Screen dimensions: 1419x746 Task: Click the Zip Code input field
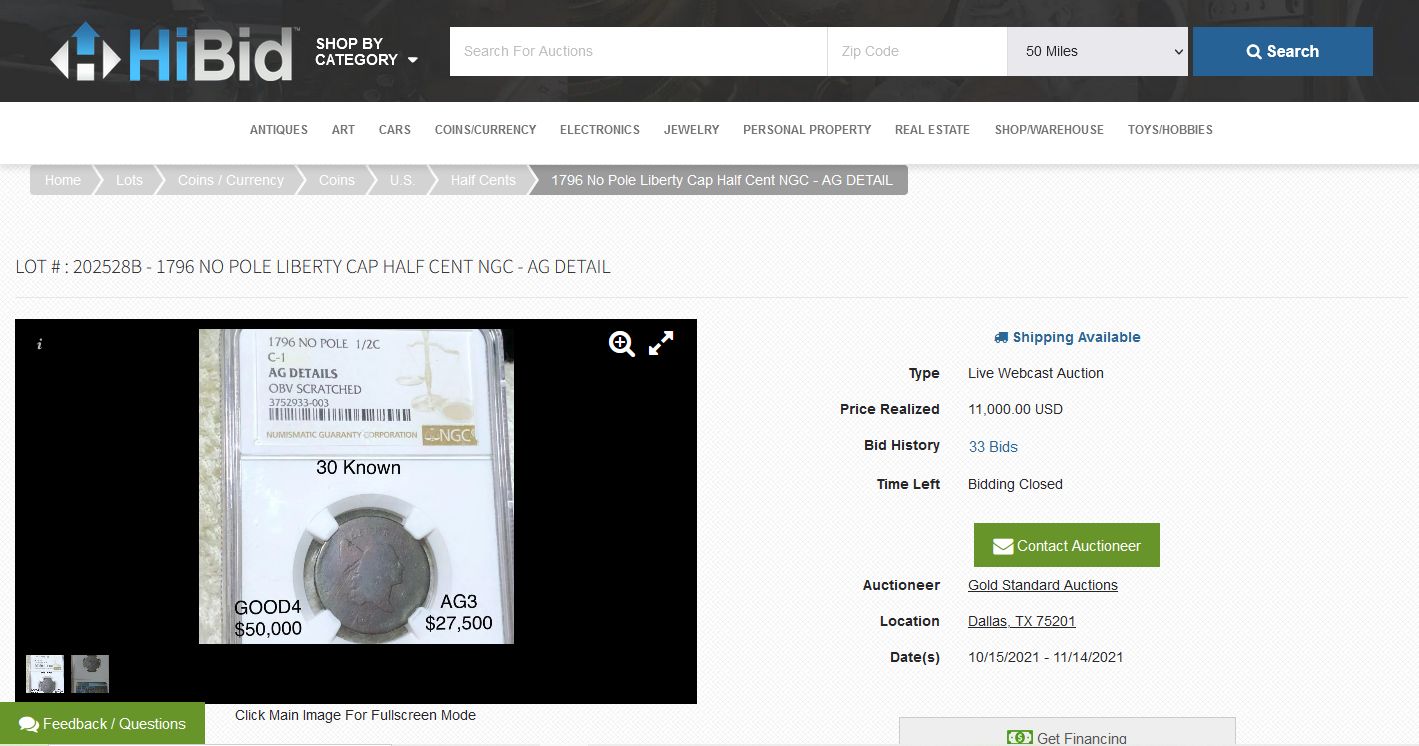point(916,51)
